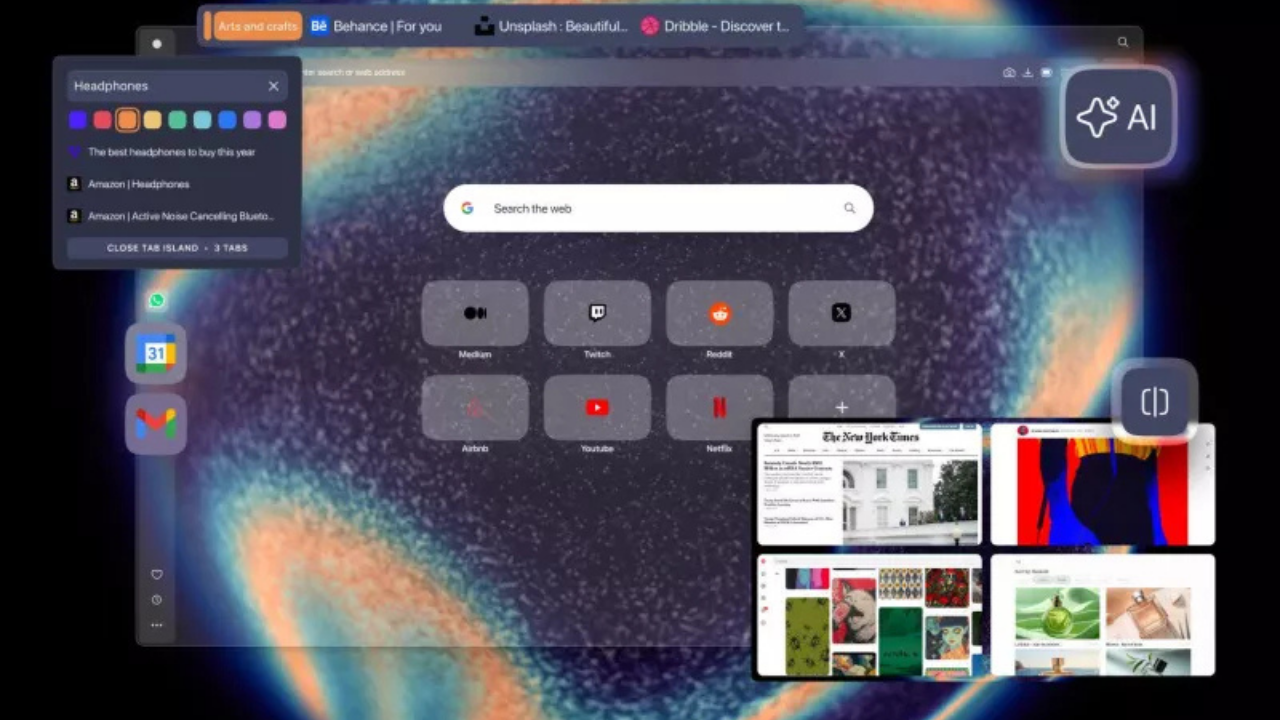Image resolution: width=1280 pixels, height=720 pixels.
Task: Click the Search the web field
Action: 657,208
